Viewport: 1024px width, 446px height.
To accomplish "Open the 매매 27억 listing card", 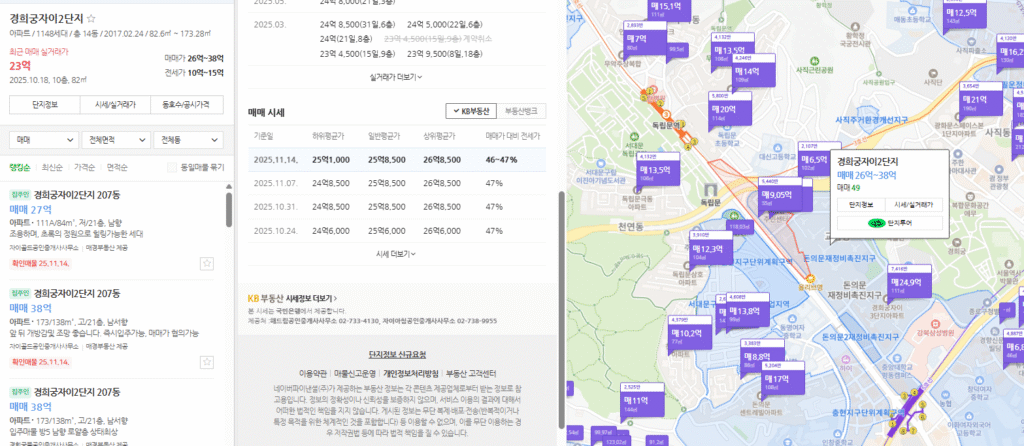I will pyautogui.click(x=112, y=231).
